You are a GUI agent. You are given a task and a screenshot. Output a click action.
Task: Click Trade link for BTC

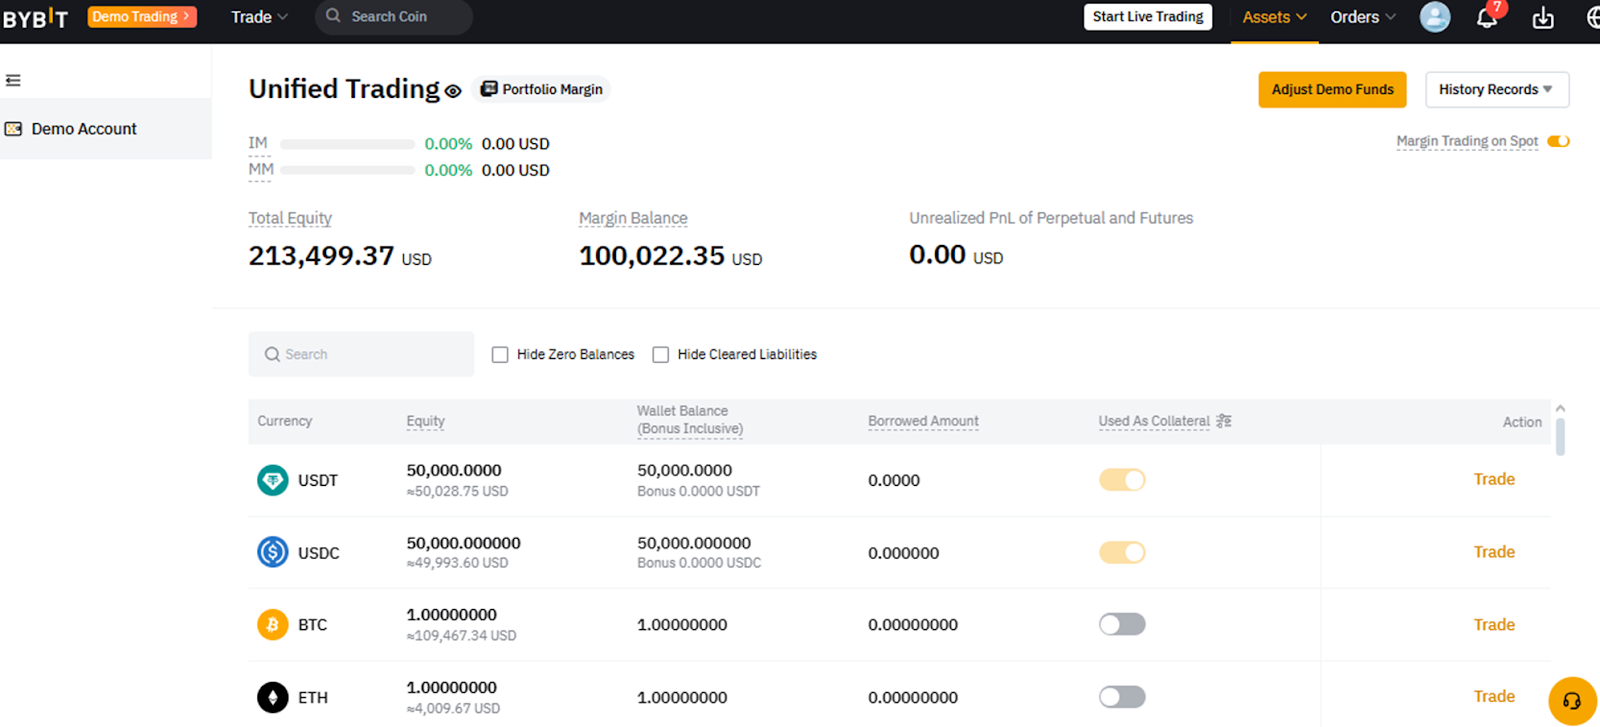[x=1494, y=625]
